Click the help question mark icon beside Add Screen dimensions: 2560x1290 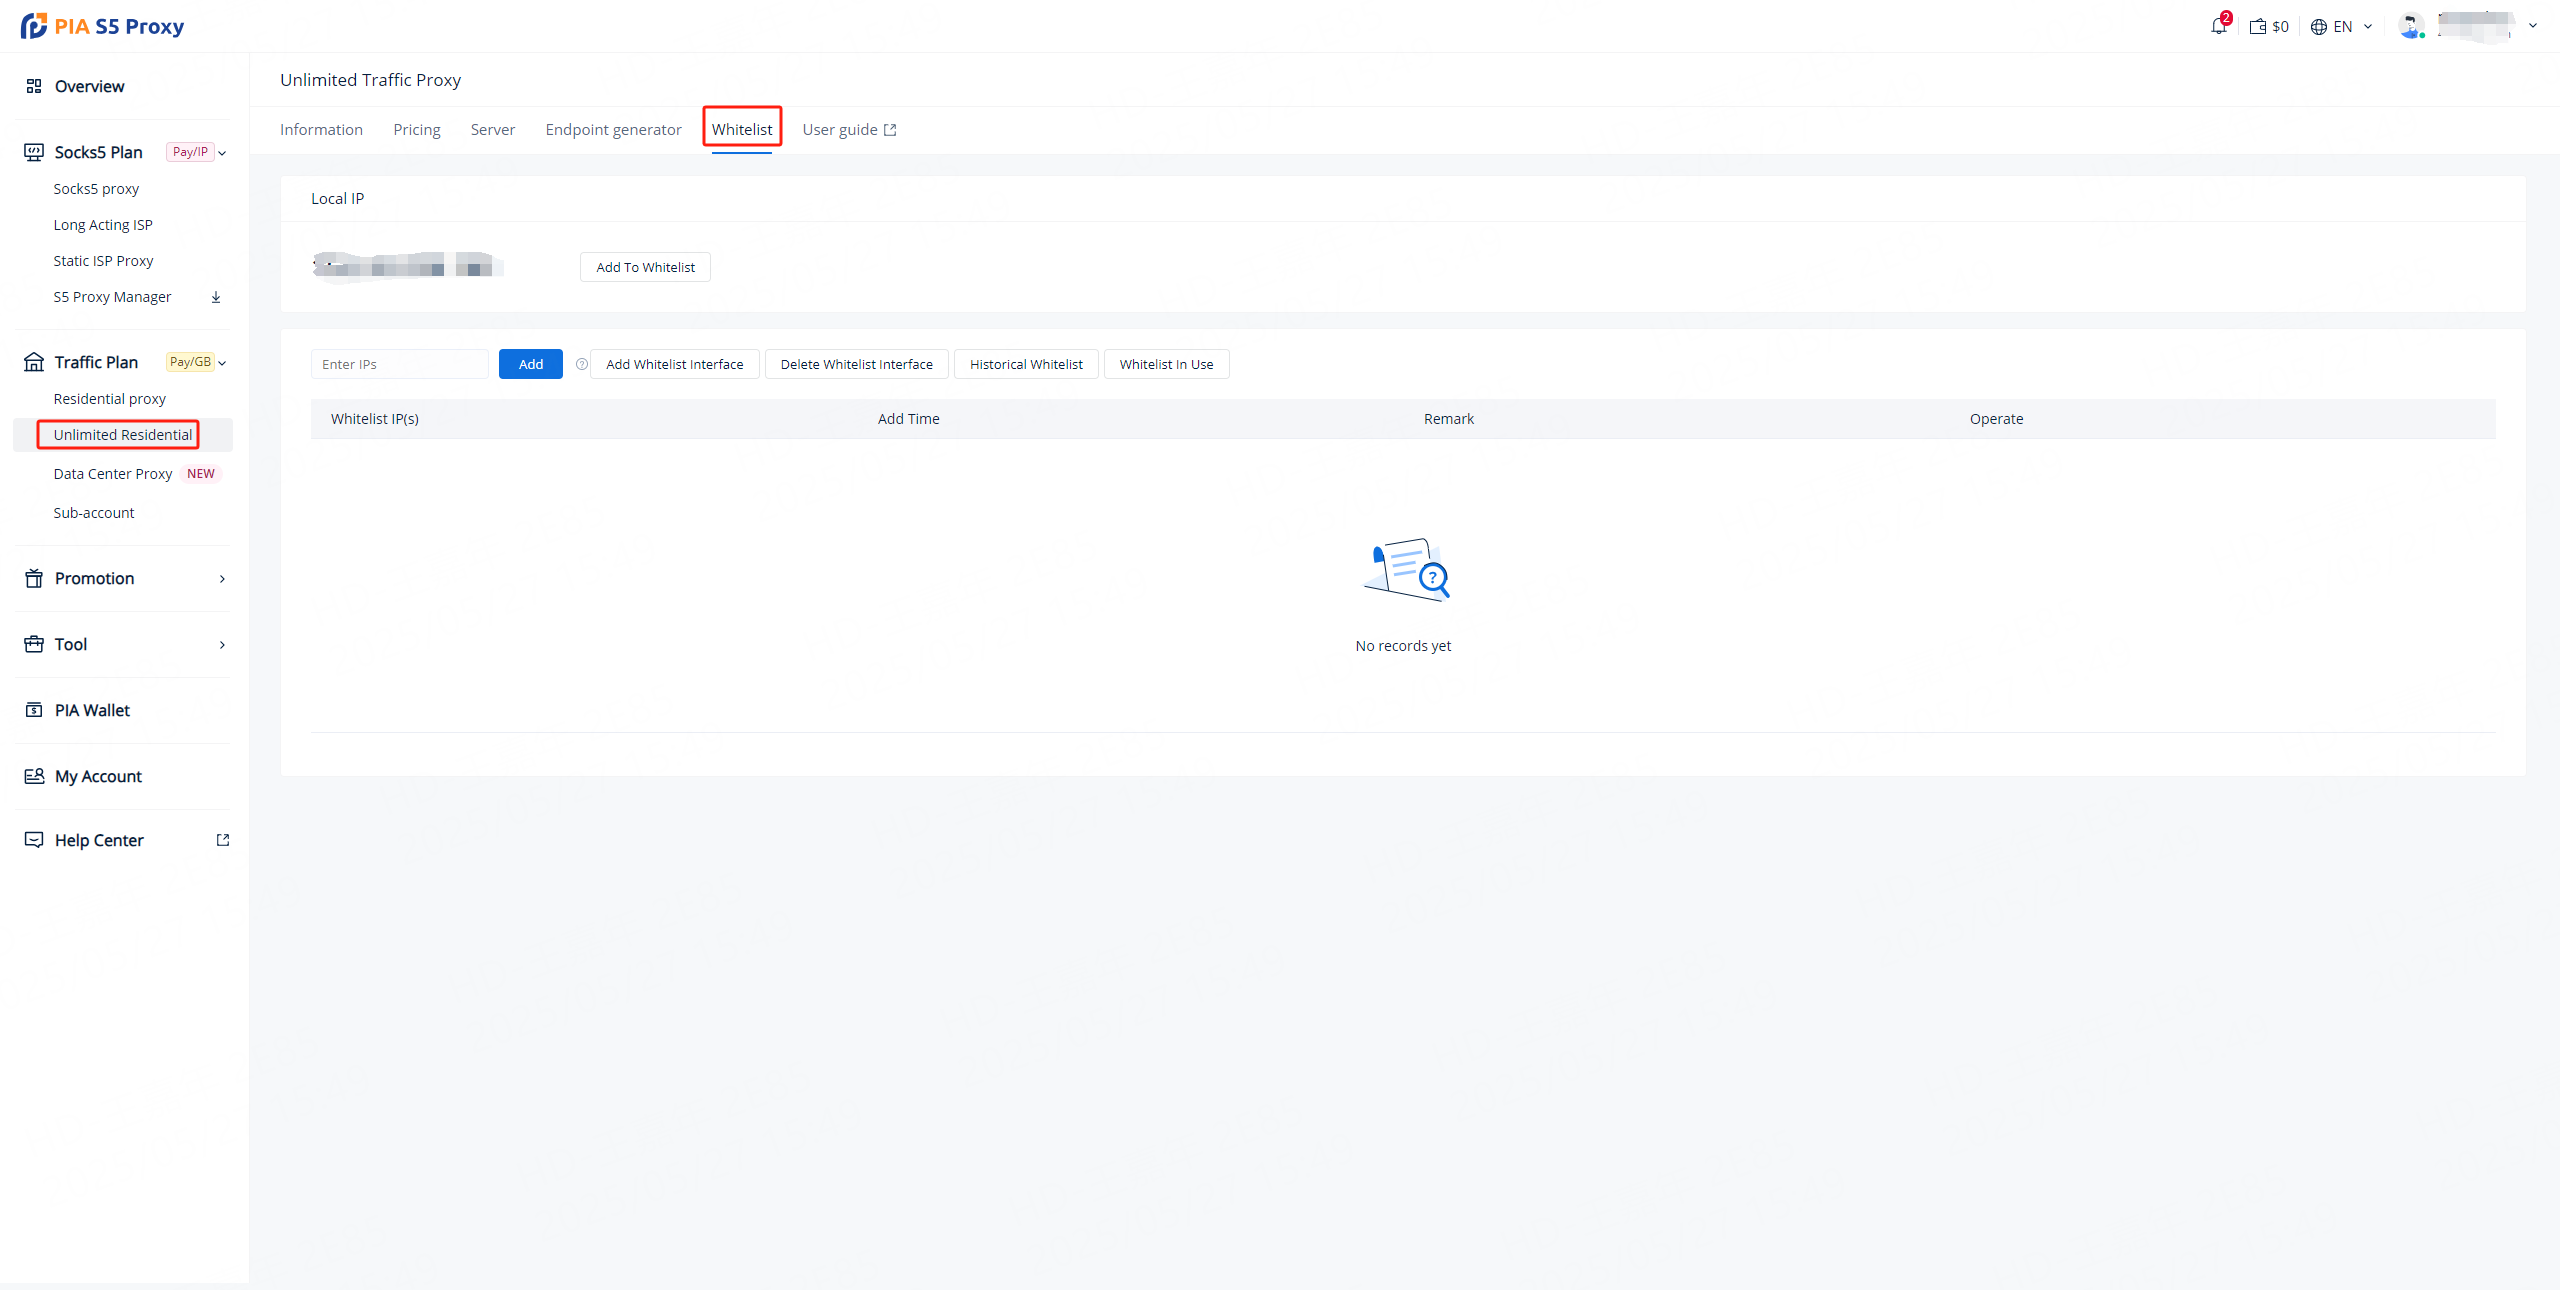[x=582, y=364]
